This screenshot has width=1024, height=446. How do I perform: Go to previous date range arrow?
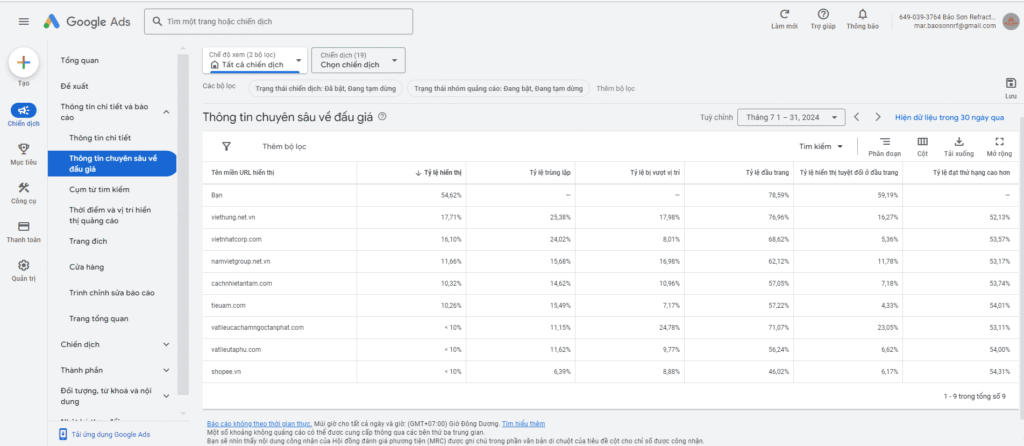click(857, 118)
